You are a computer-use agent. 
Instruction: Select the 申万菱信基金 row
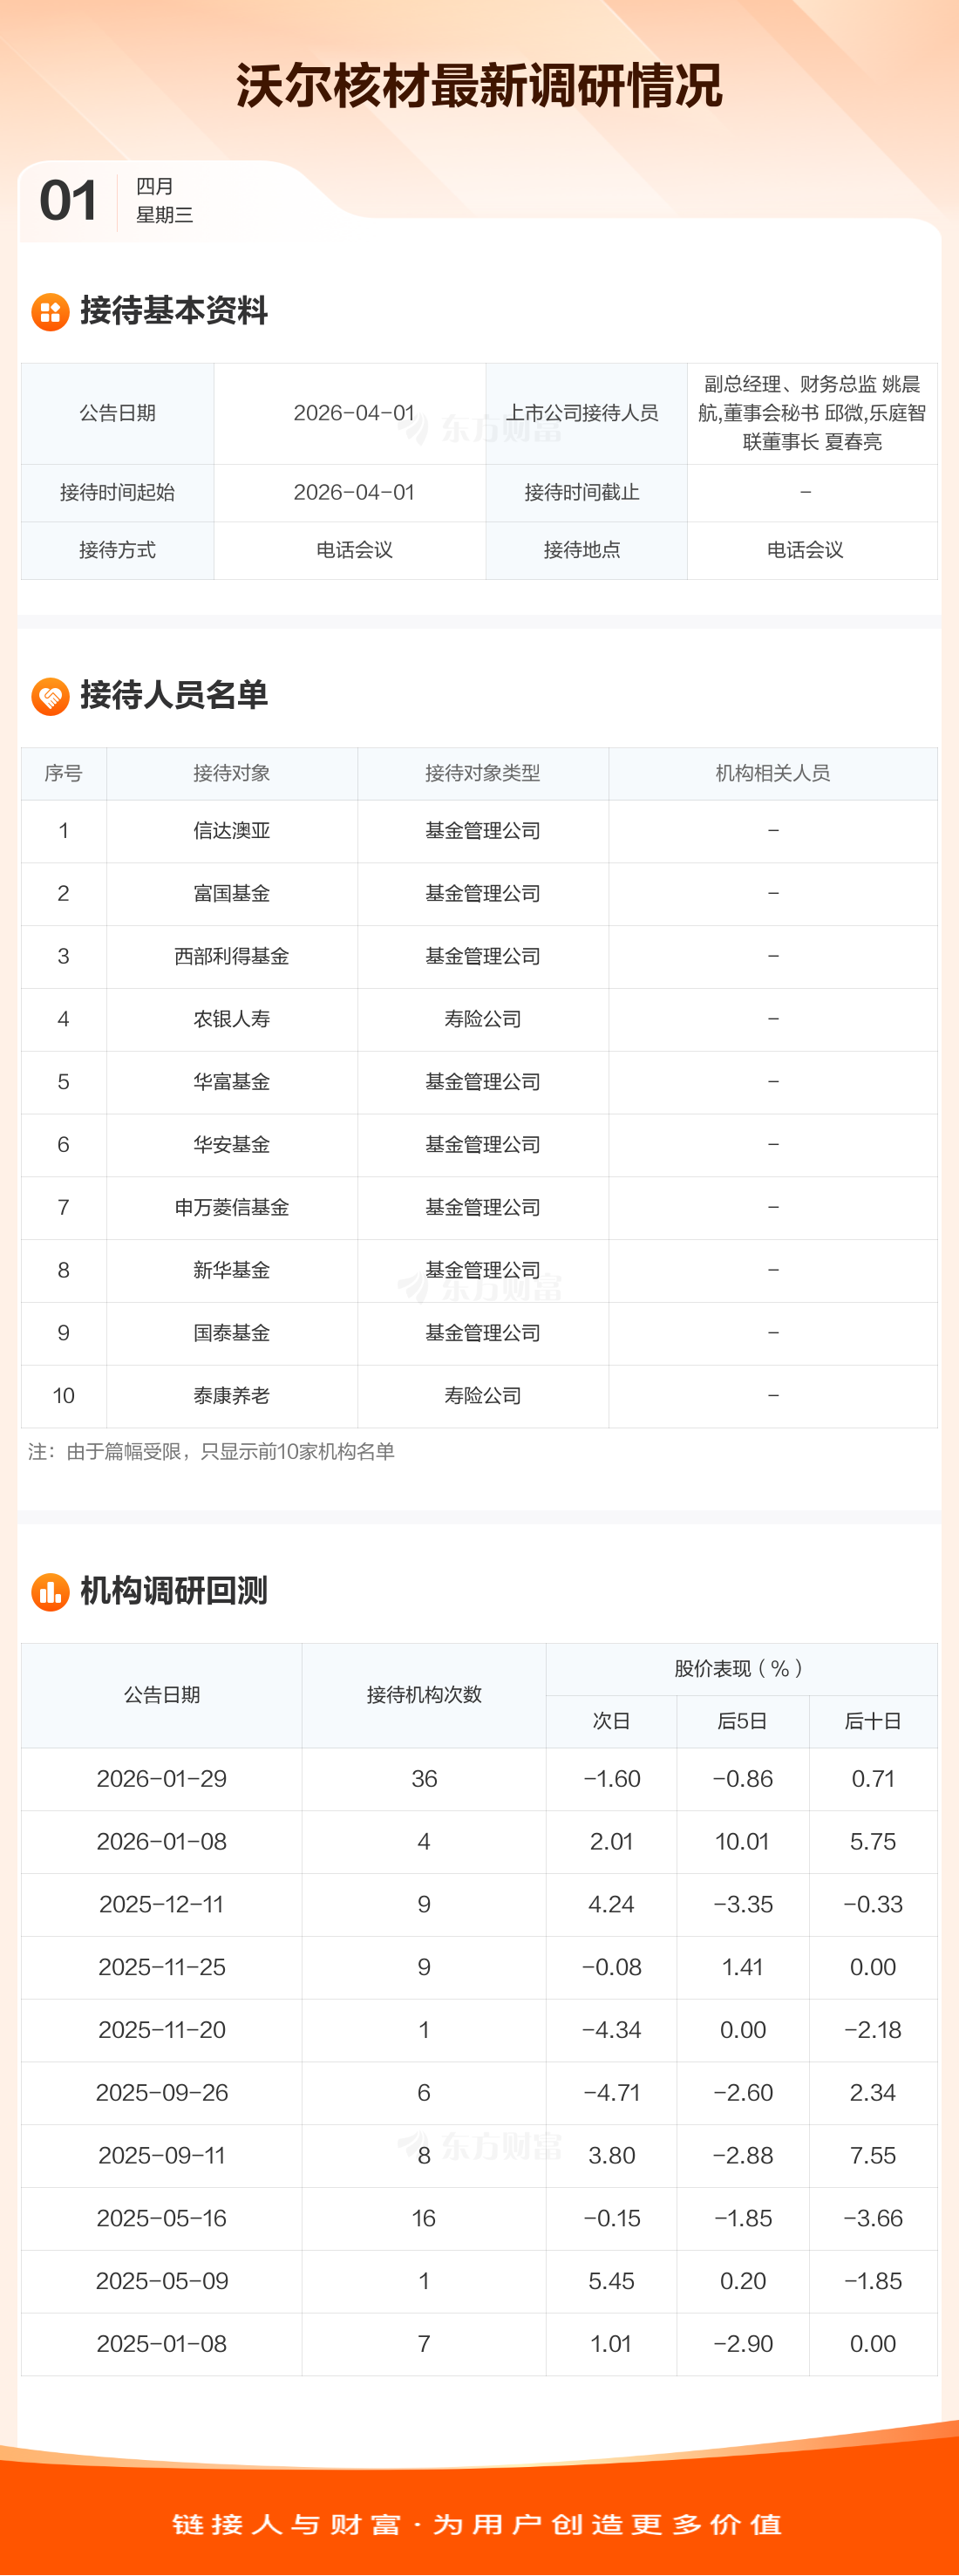231,1207
